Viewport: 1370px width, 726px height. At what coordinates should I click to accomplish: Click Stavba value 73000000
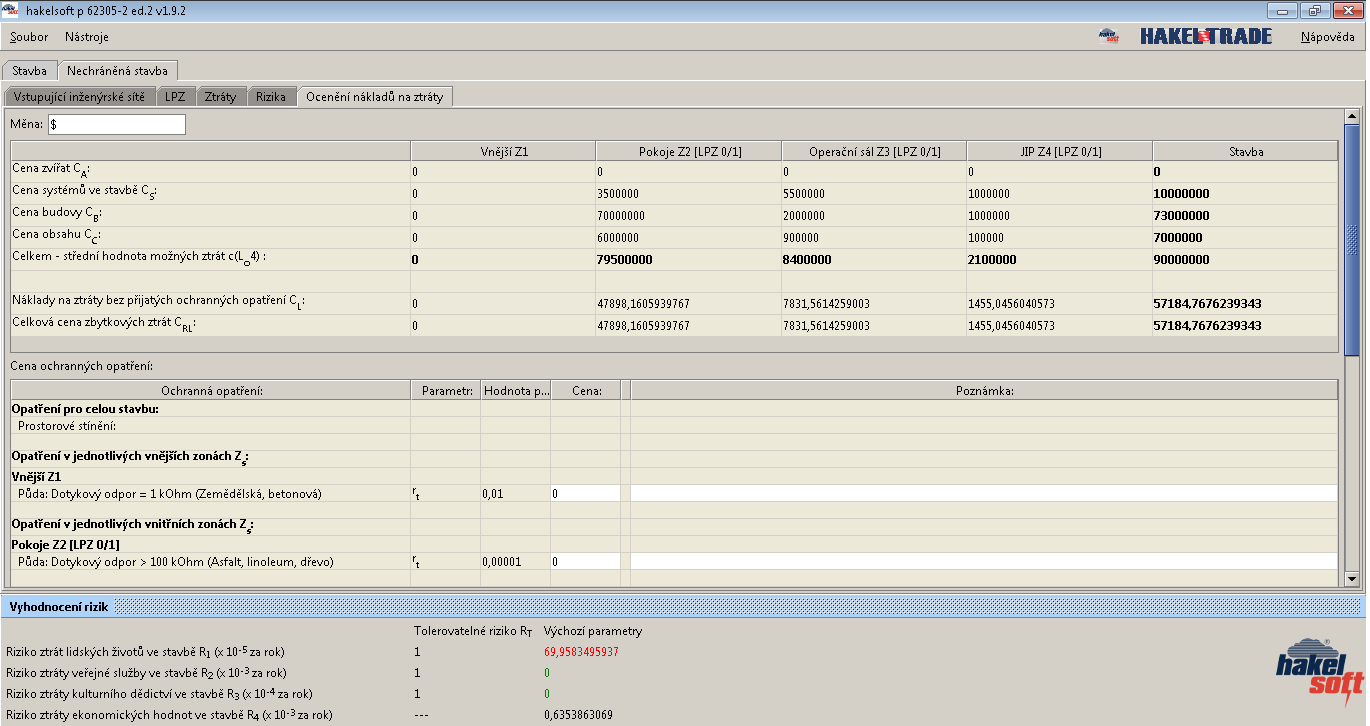tap(1182, 216)
